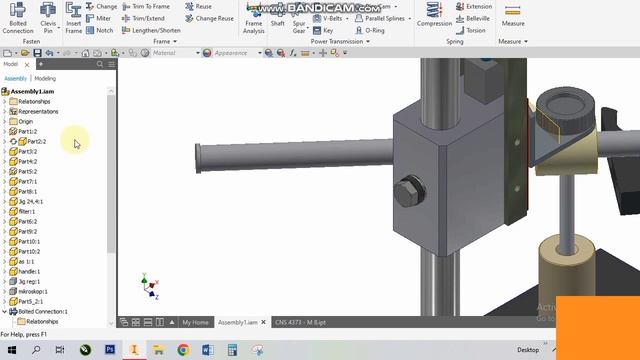Open the Key connection generator
This screenshot has height=360, width=640.
pyautogui.click(x=323, y=30)
